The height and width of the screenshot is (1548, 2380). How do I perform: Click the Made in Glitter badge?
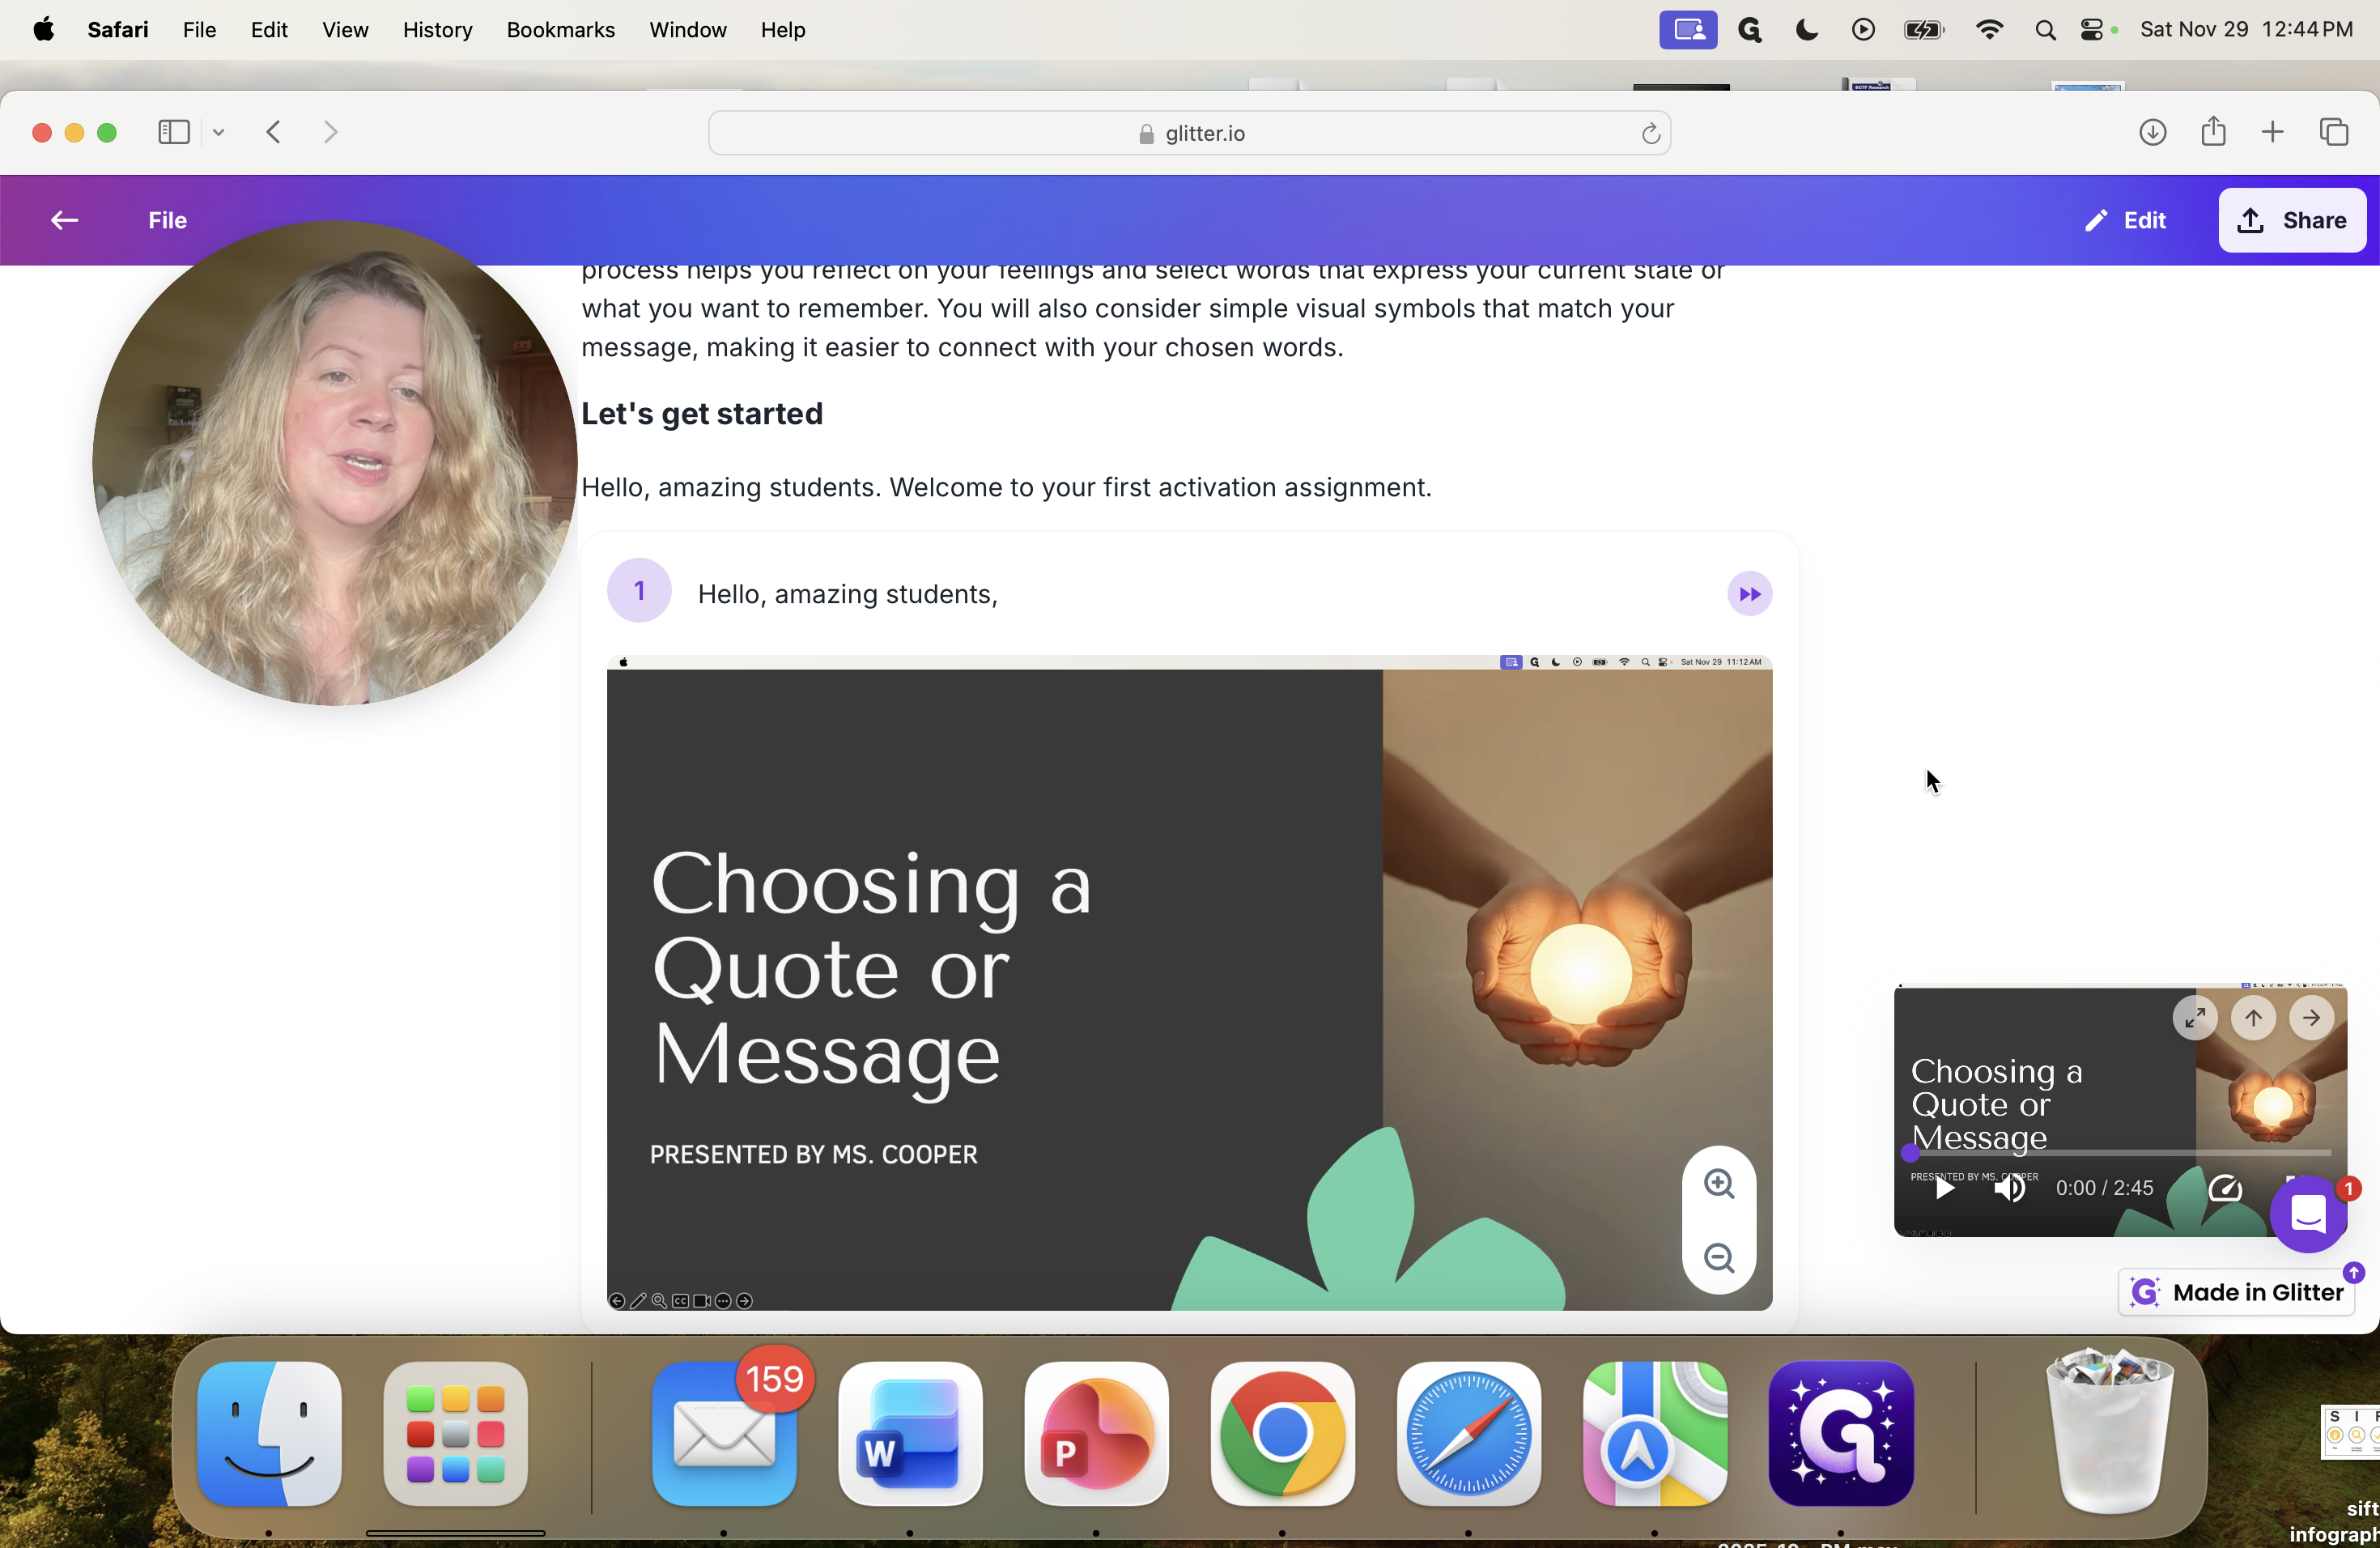click(x=2237, y=1292)
